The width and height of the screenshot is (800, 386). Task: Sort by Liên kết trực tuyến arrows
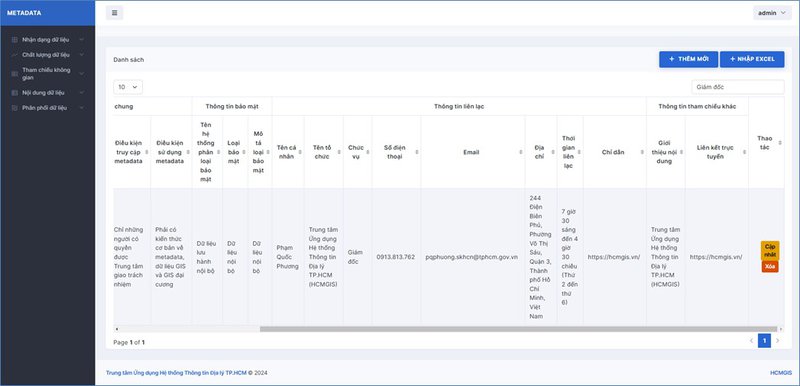pyautogui.click(x=744, y=152)
